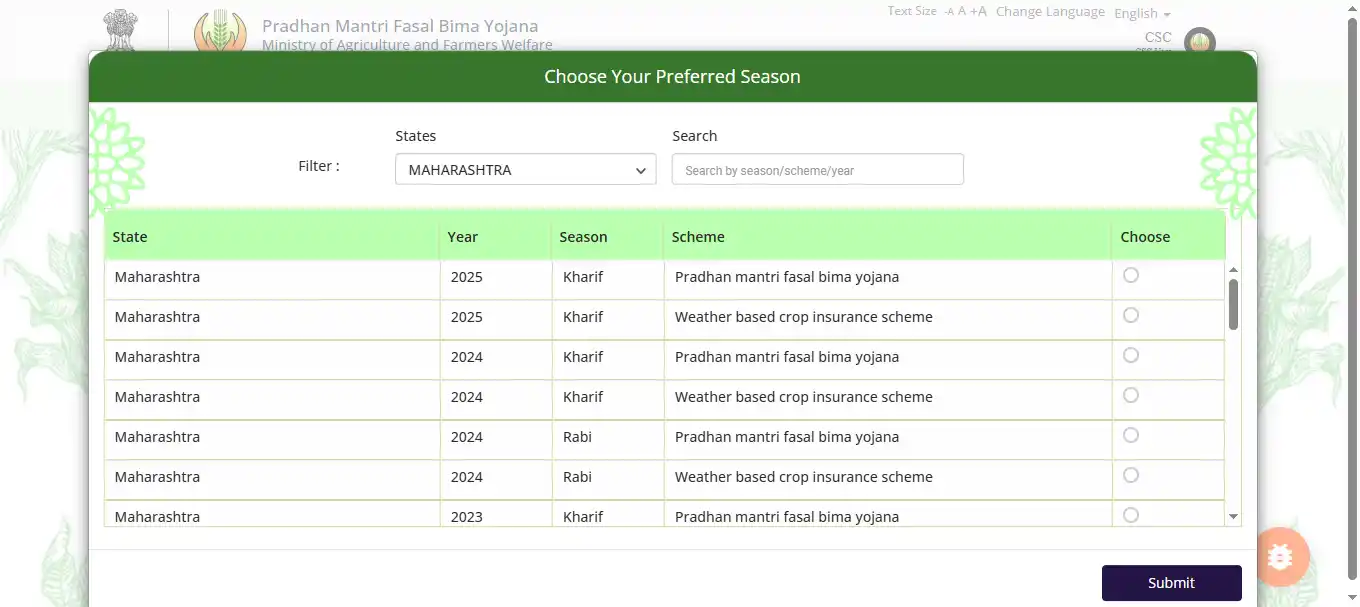The height and width of the screenshot is (607, 1360).
Task: Click the Scheme column header
Action: click(x=698, y=237)
